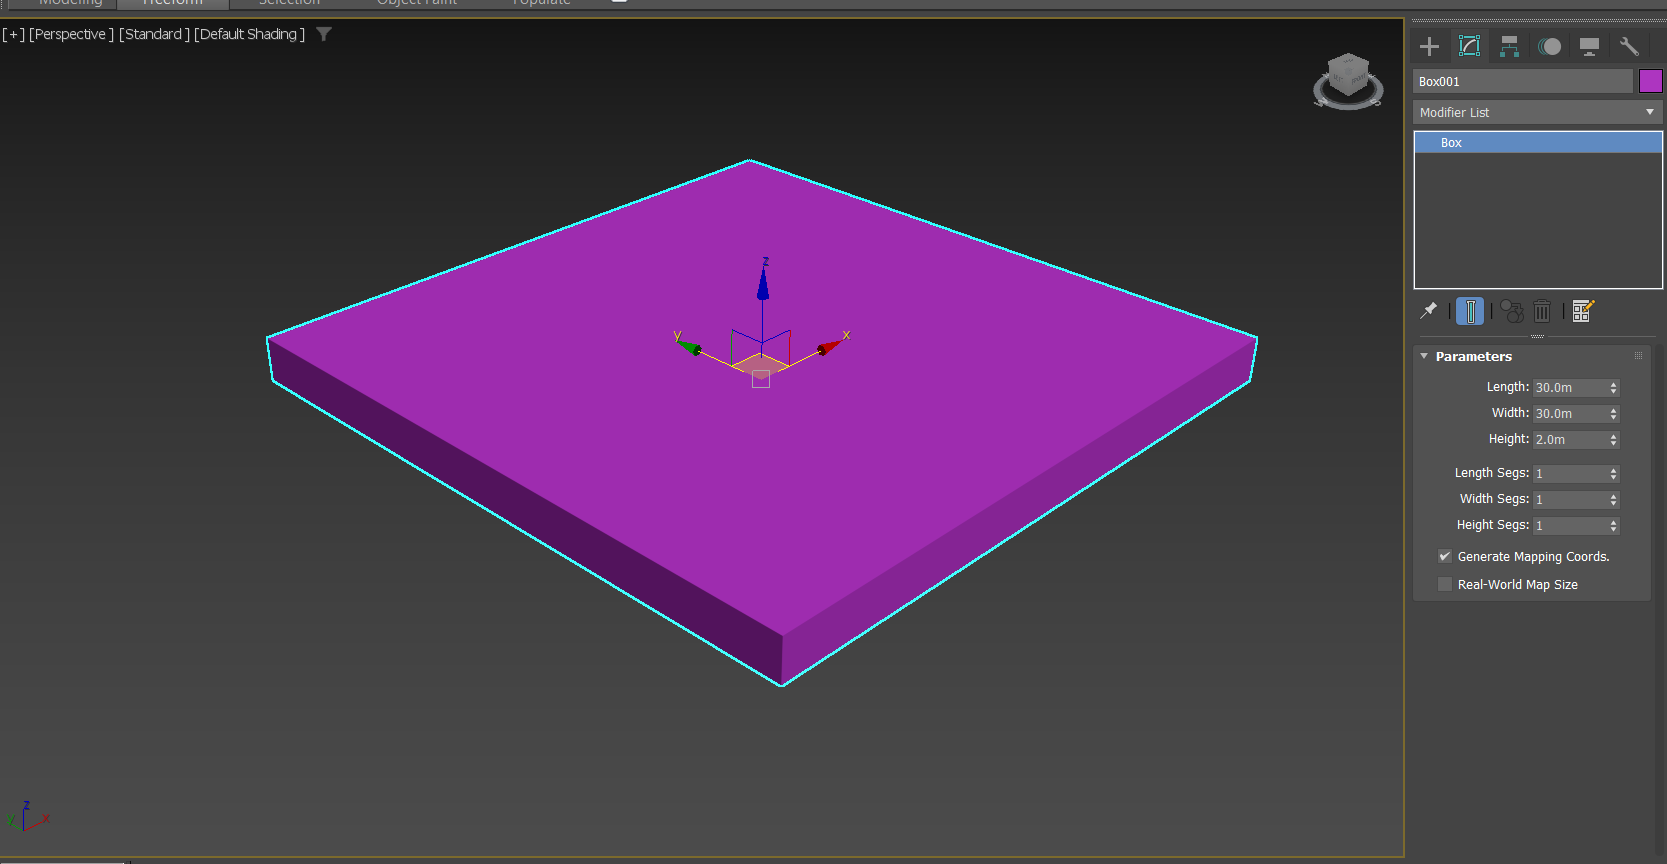Viewport: 1667px width, 864px height.
Task: Open the [Perspective] viewport menu
Action: click(x=71, y=34)
